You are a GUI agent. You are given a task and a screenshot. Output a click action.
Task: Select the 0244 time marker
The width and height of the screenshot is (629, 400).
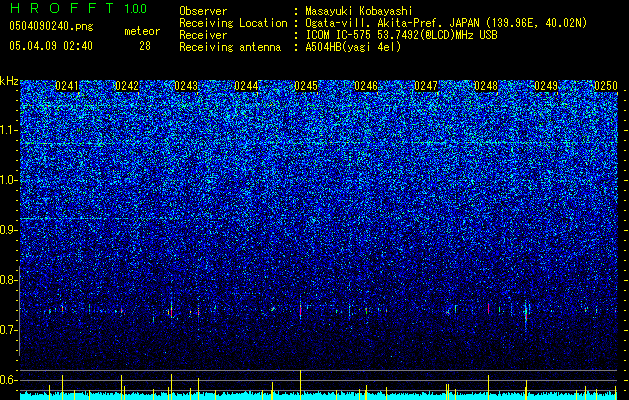pos(246,86)
